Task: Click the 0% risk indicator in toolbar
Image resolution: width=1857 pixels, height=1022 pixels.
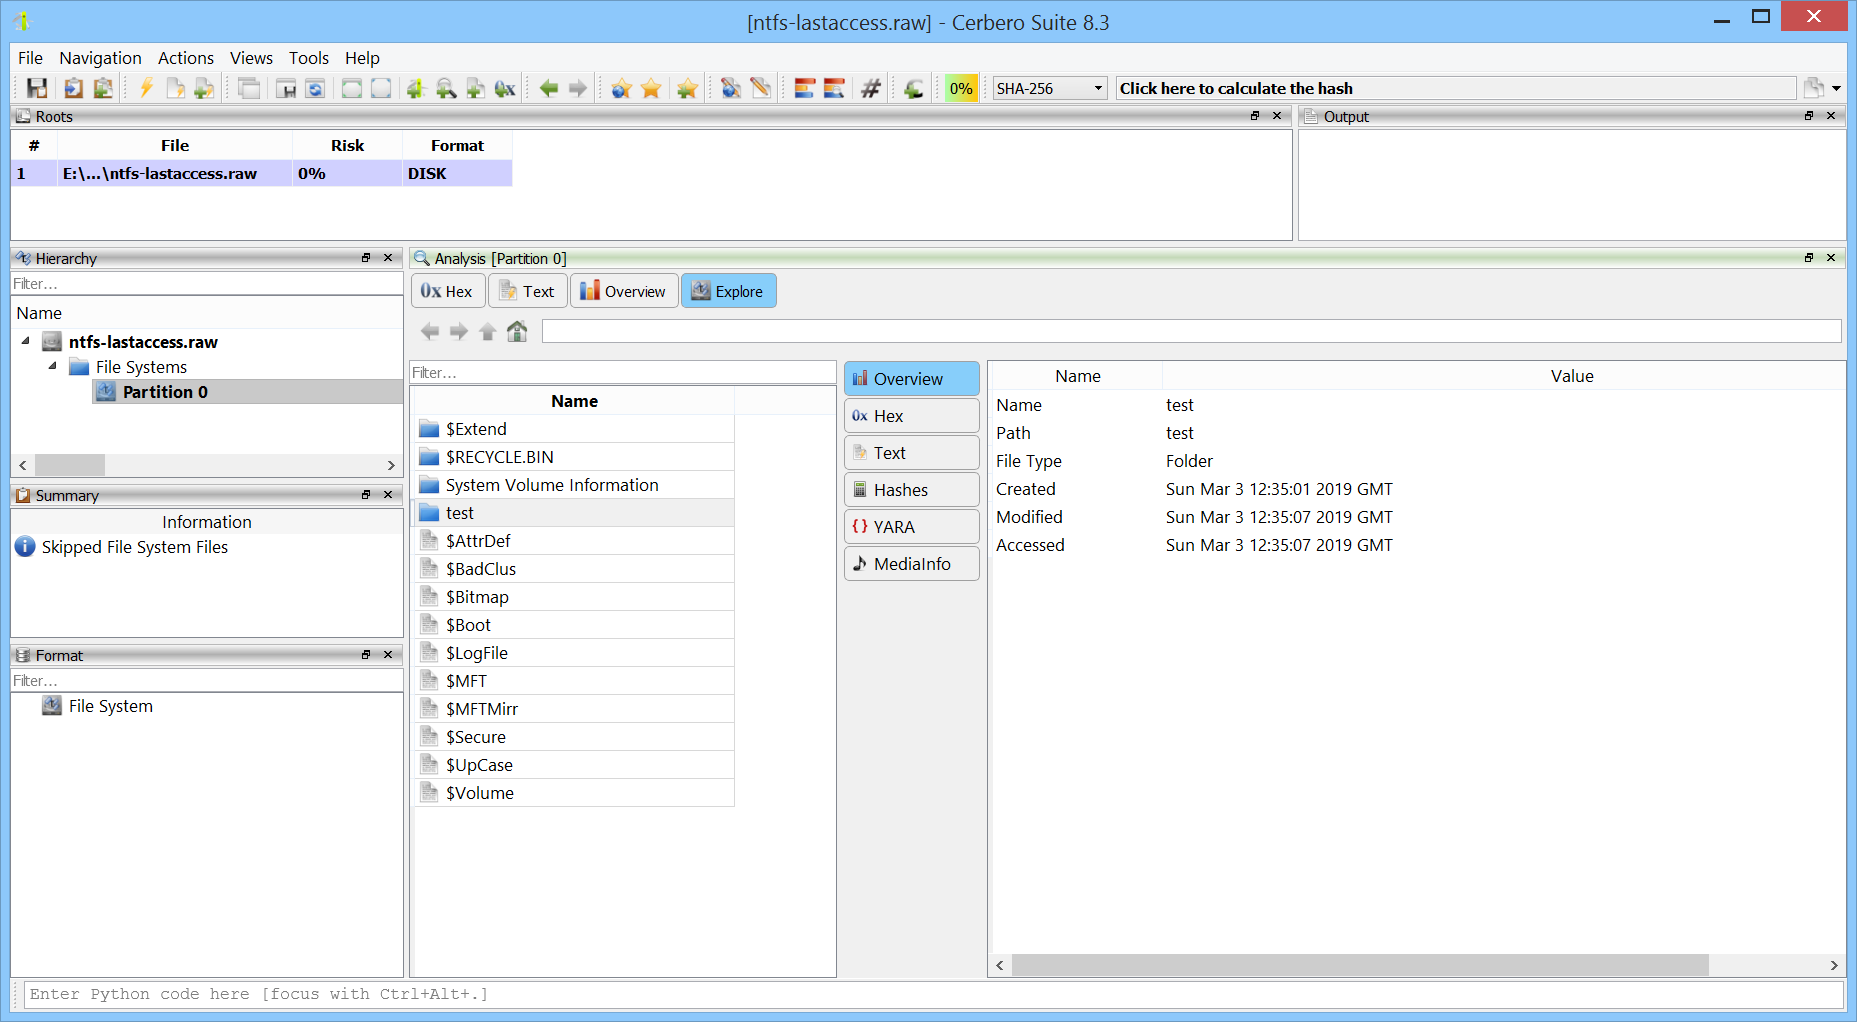Action: pos(961,88)
